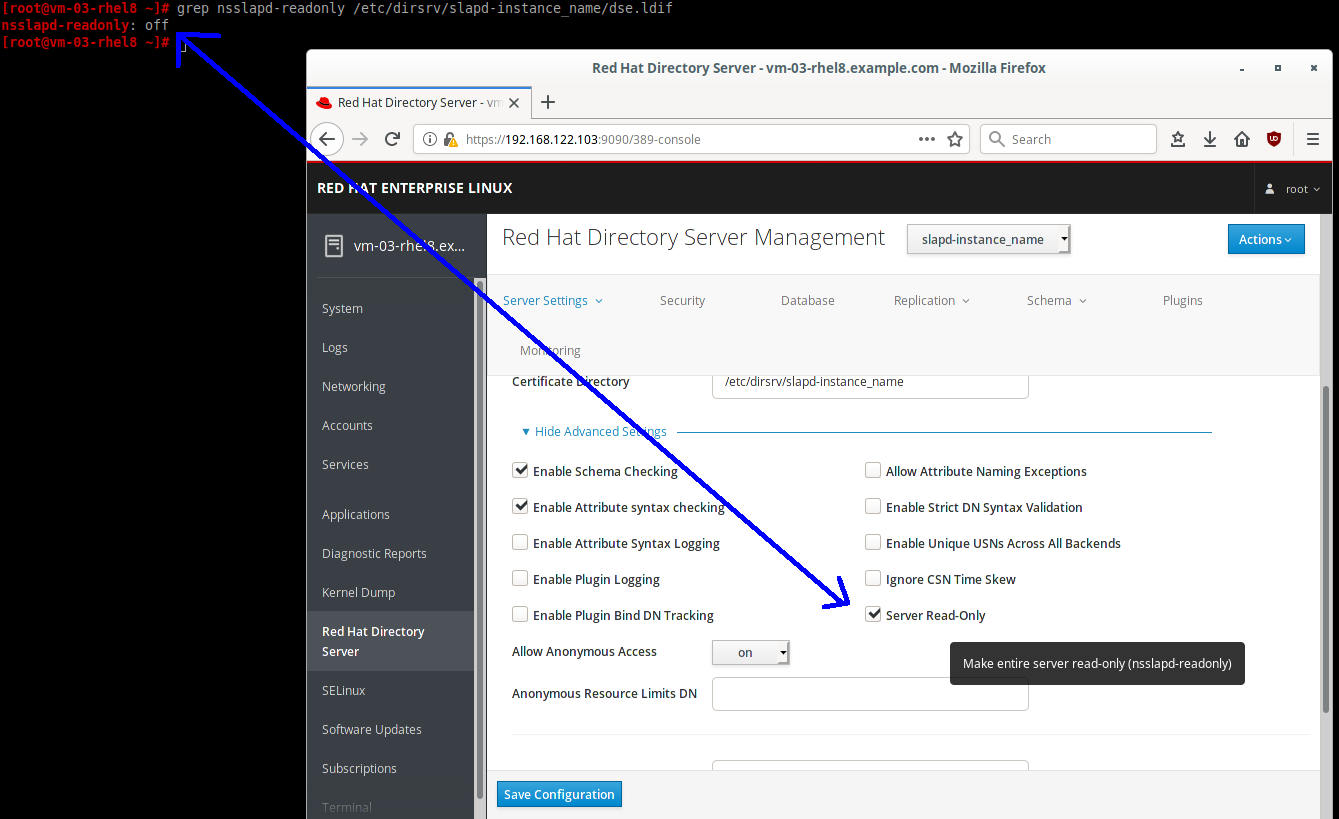Image resolution: width=1339 pixels, height=819 pixels.
Task: Open the Firefox hamburger menu
Action: 1313,139
